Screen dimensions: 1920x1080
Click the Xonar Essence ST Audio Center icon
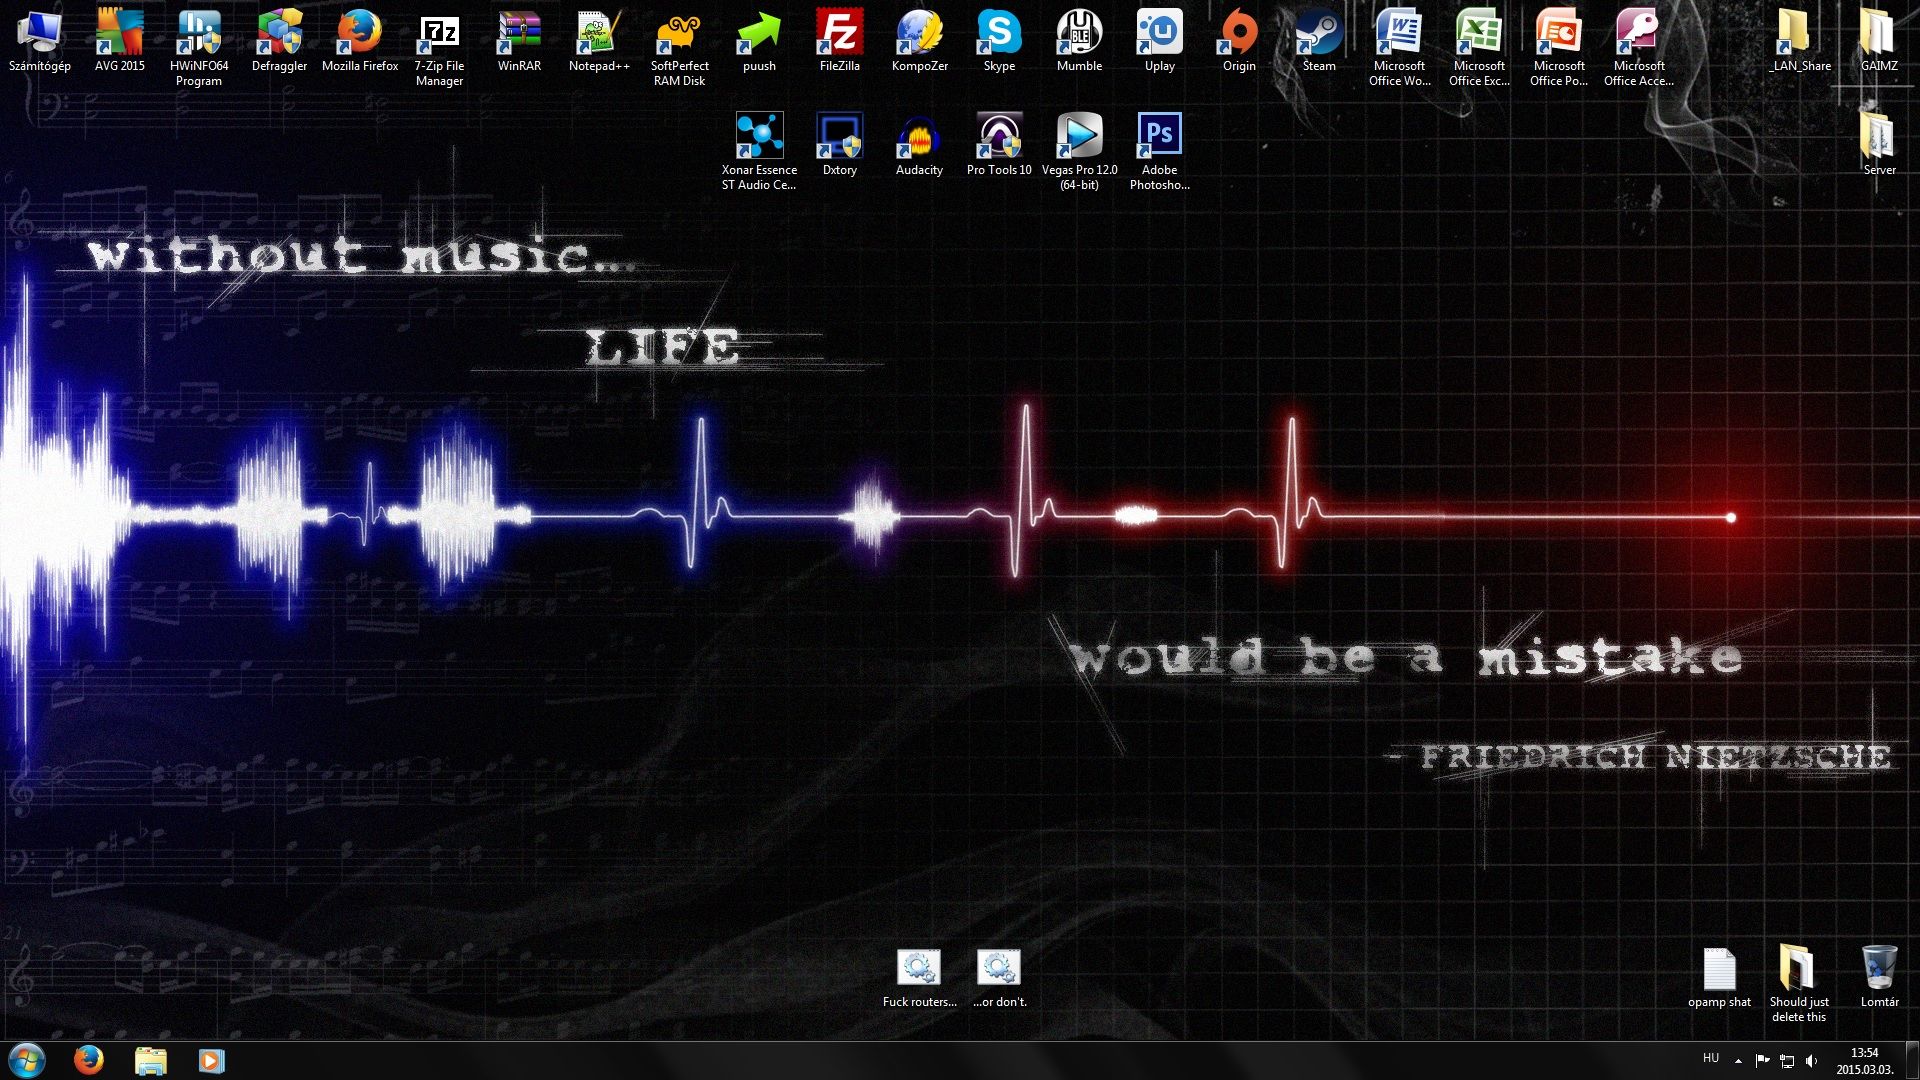coord(759,138)
